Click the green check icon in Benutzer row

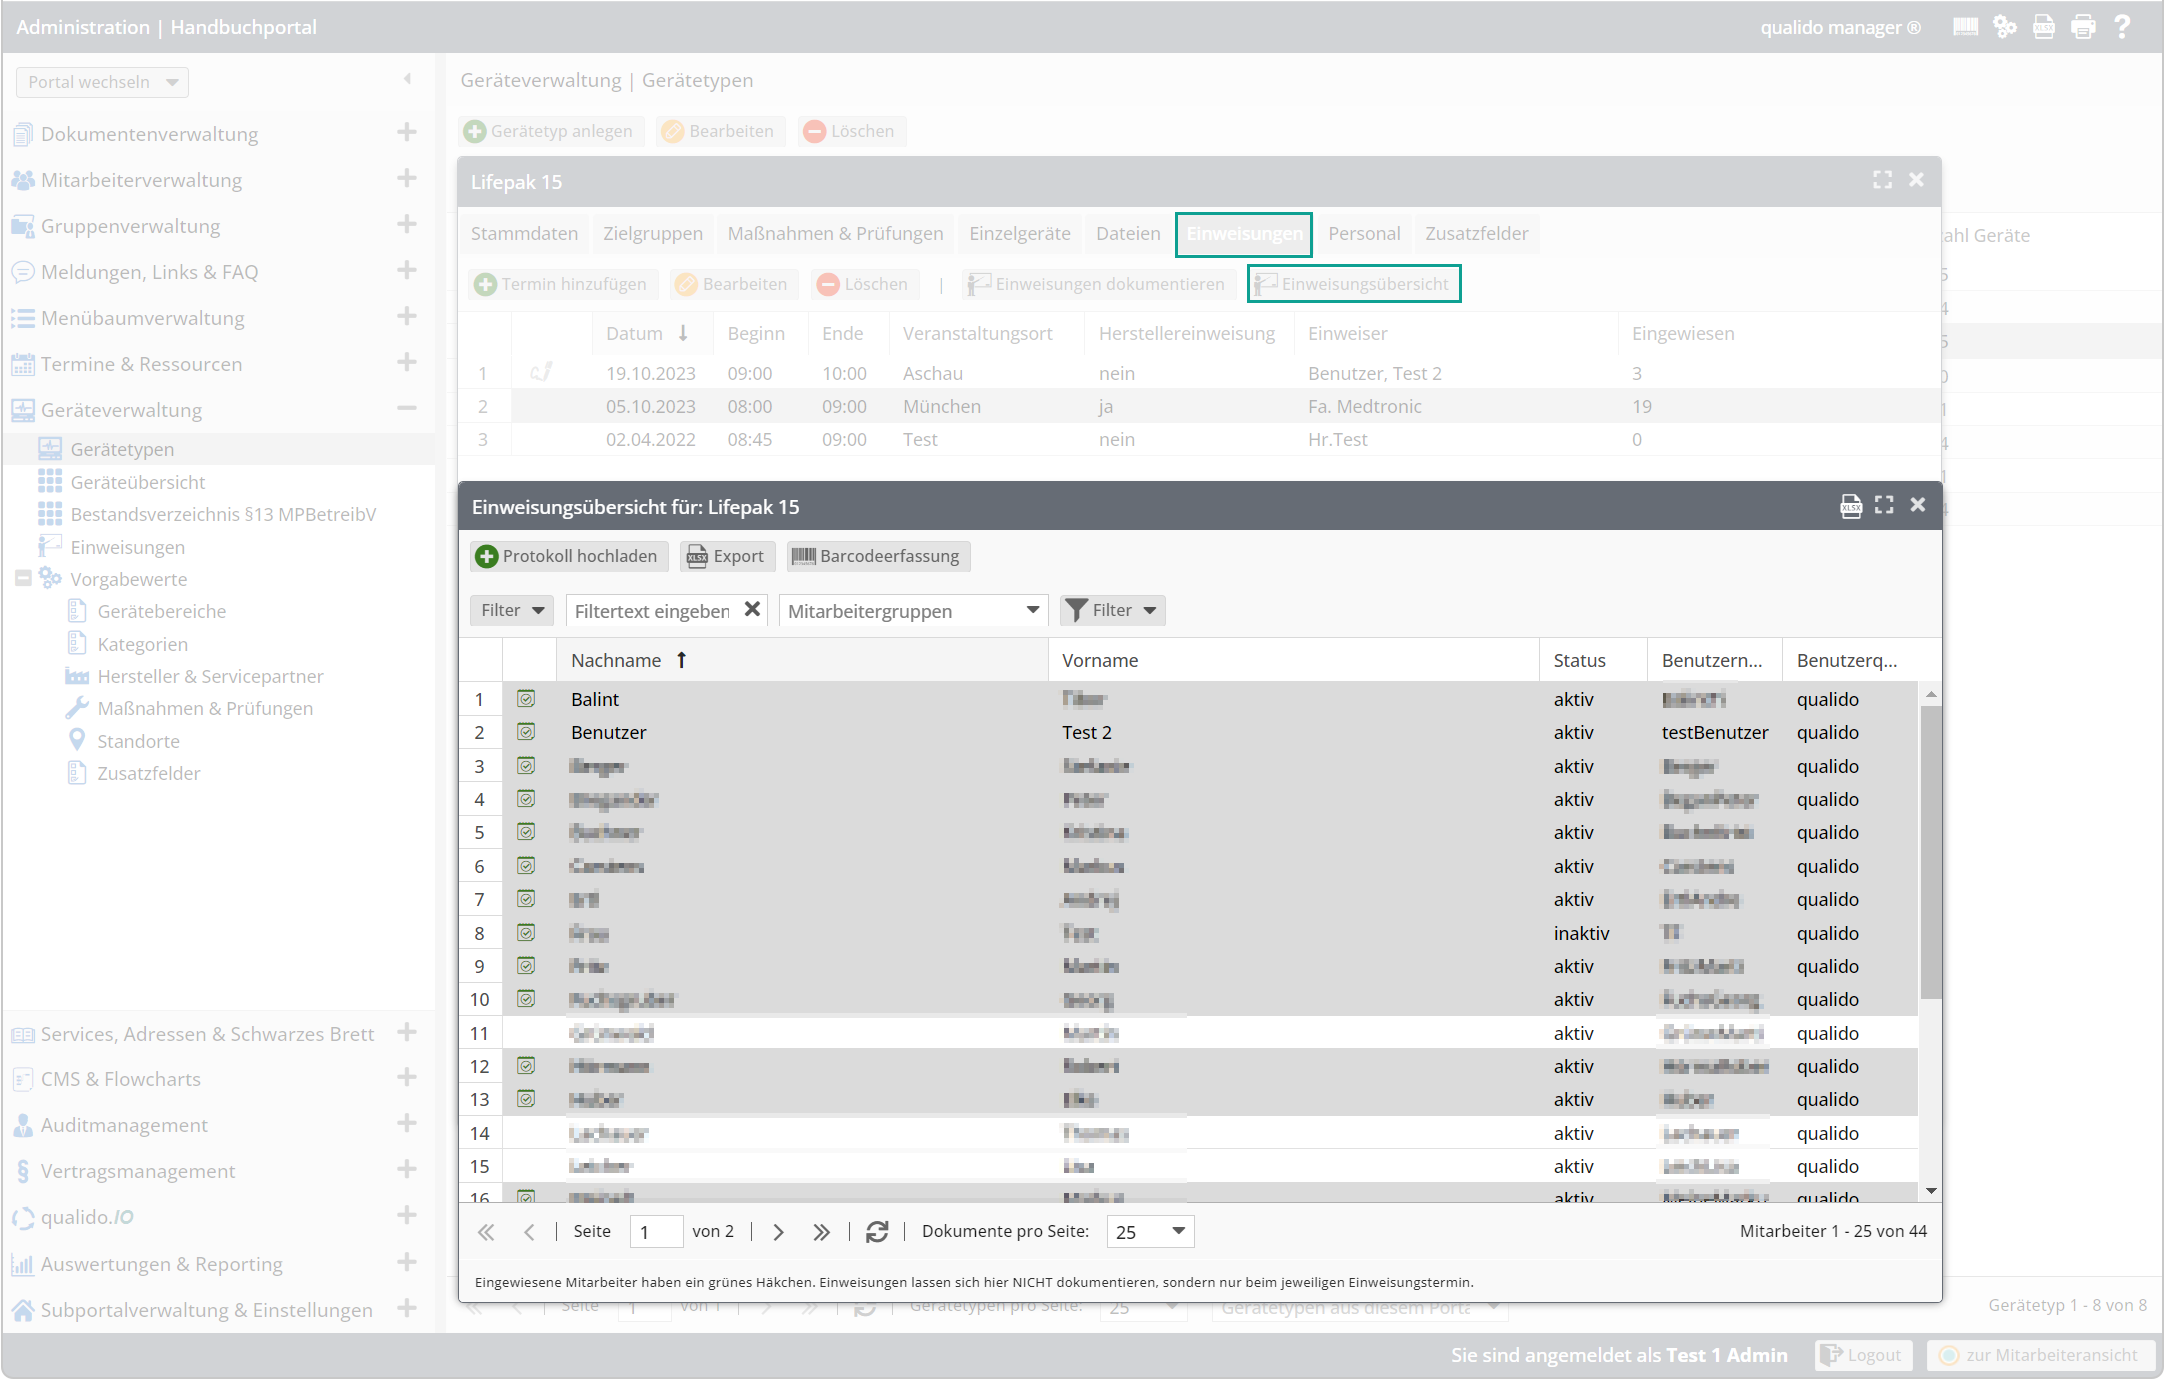tap(526, 732)
